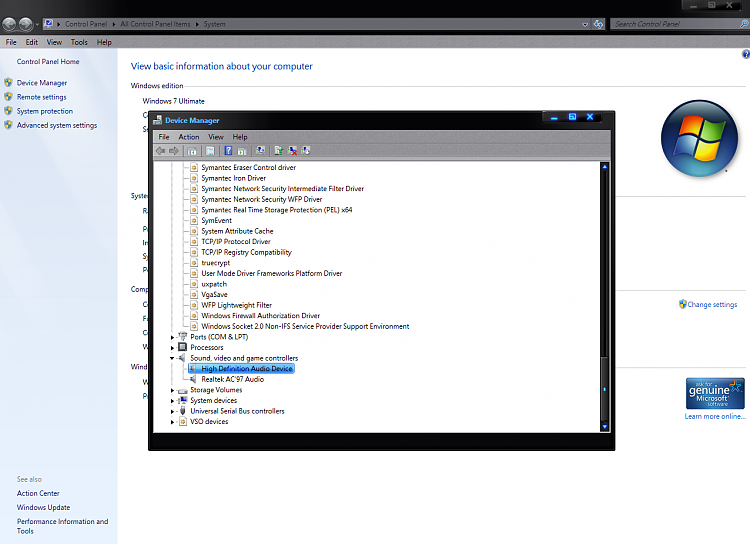The height and width of the screenshot is (544, 750).
Task: Expand the Storage Volumes node
Action: pos(172,390)
